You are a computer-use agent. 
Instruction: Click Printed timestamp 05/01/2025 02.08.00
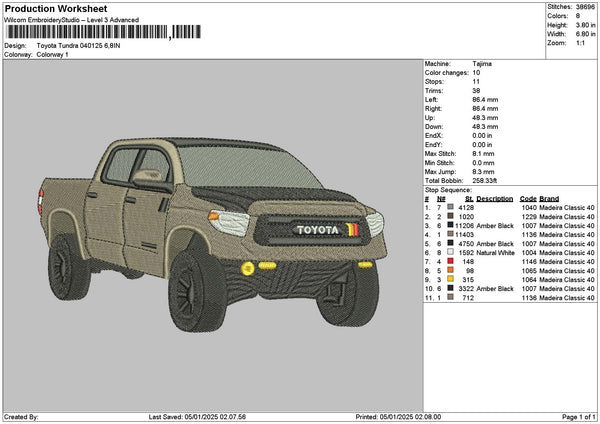tap(410, 417)
